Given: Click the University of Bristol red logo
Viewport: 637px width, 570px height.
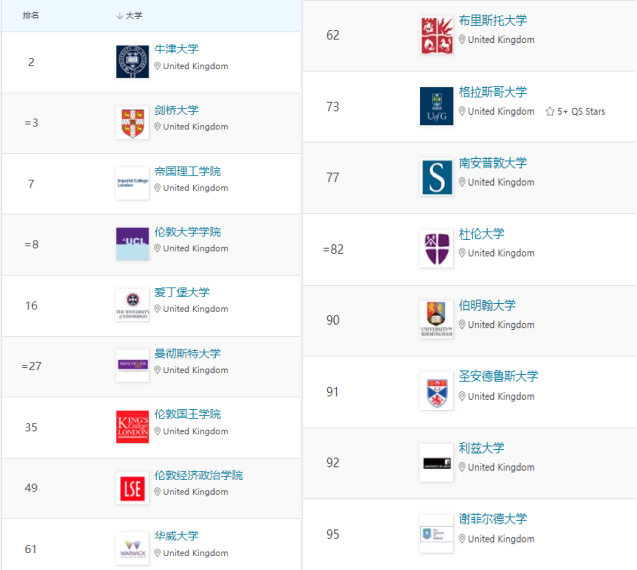Looking at the screenshot, I should point(436,36).
